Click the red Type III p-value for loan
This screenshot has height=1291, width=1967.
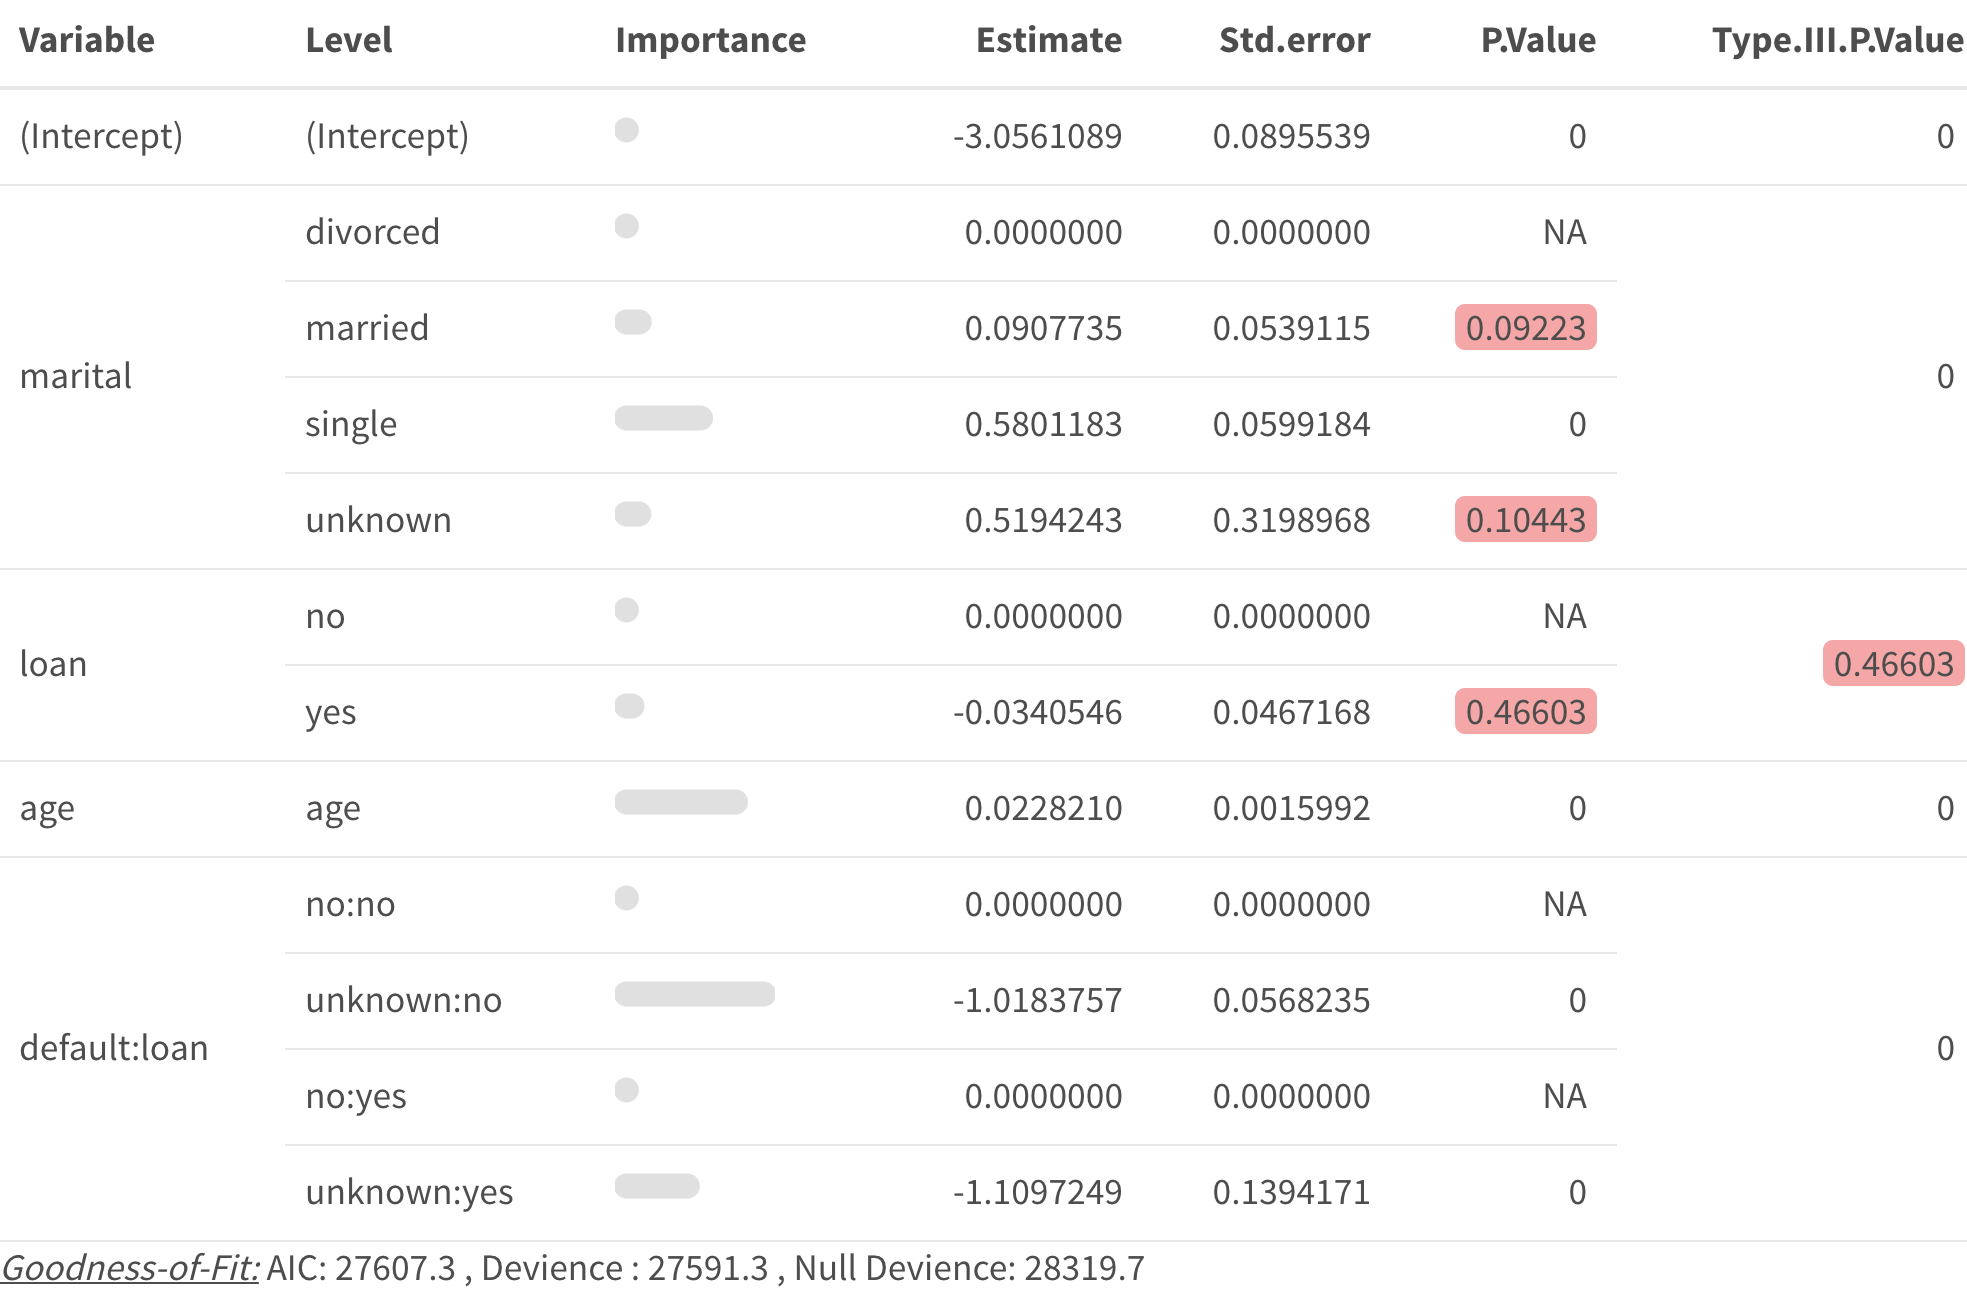tap(1893, 664)
